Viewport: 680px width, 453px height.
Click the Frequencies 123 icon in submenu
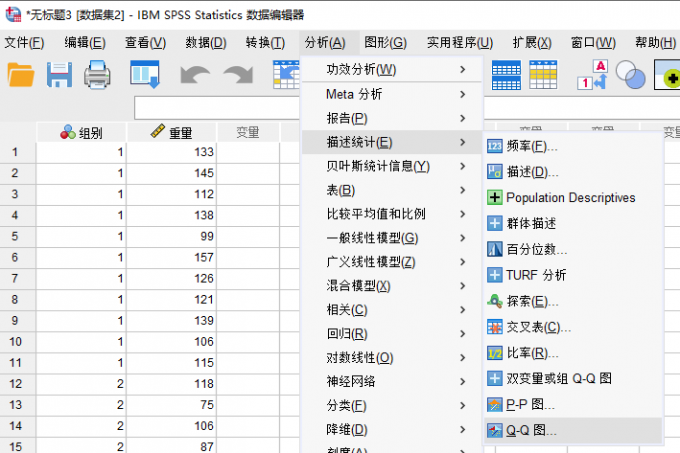[x=494, y=146]
